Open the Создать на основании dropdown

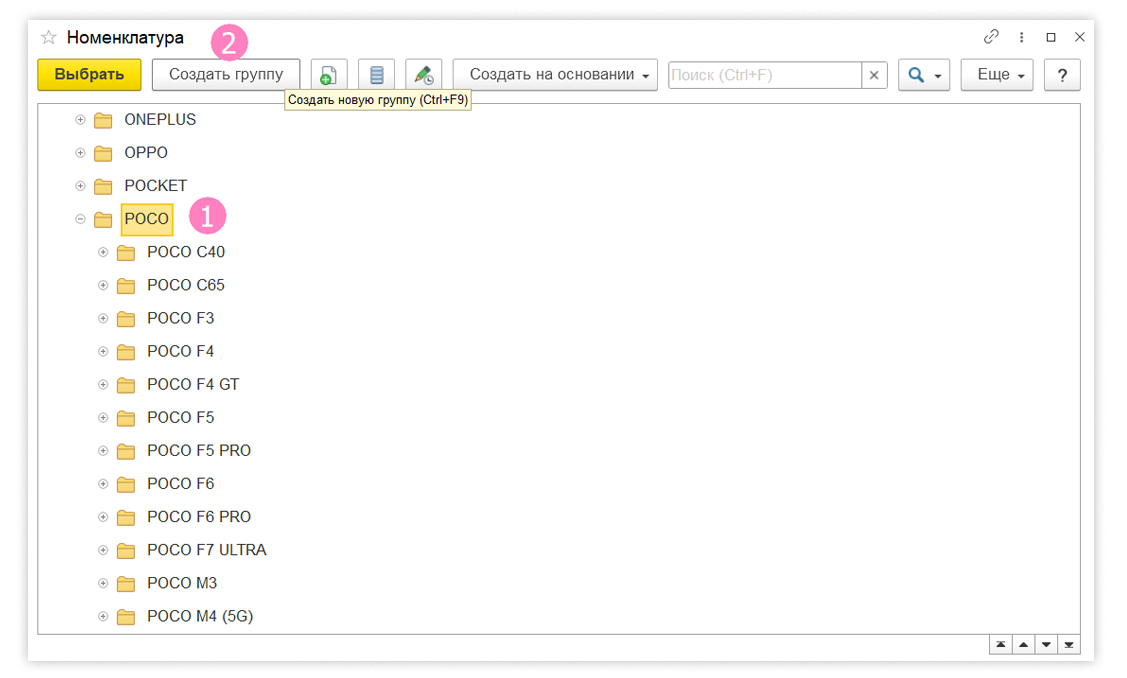[x=555, y=75]
